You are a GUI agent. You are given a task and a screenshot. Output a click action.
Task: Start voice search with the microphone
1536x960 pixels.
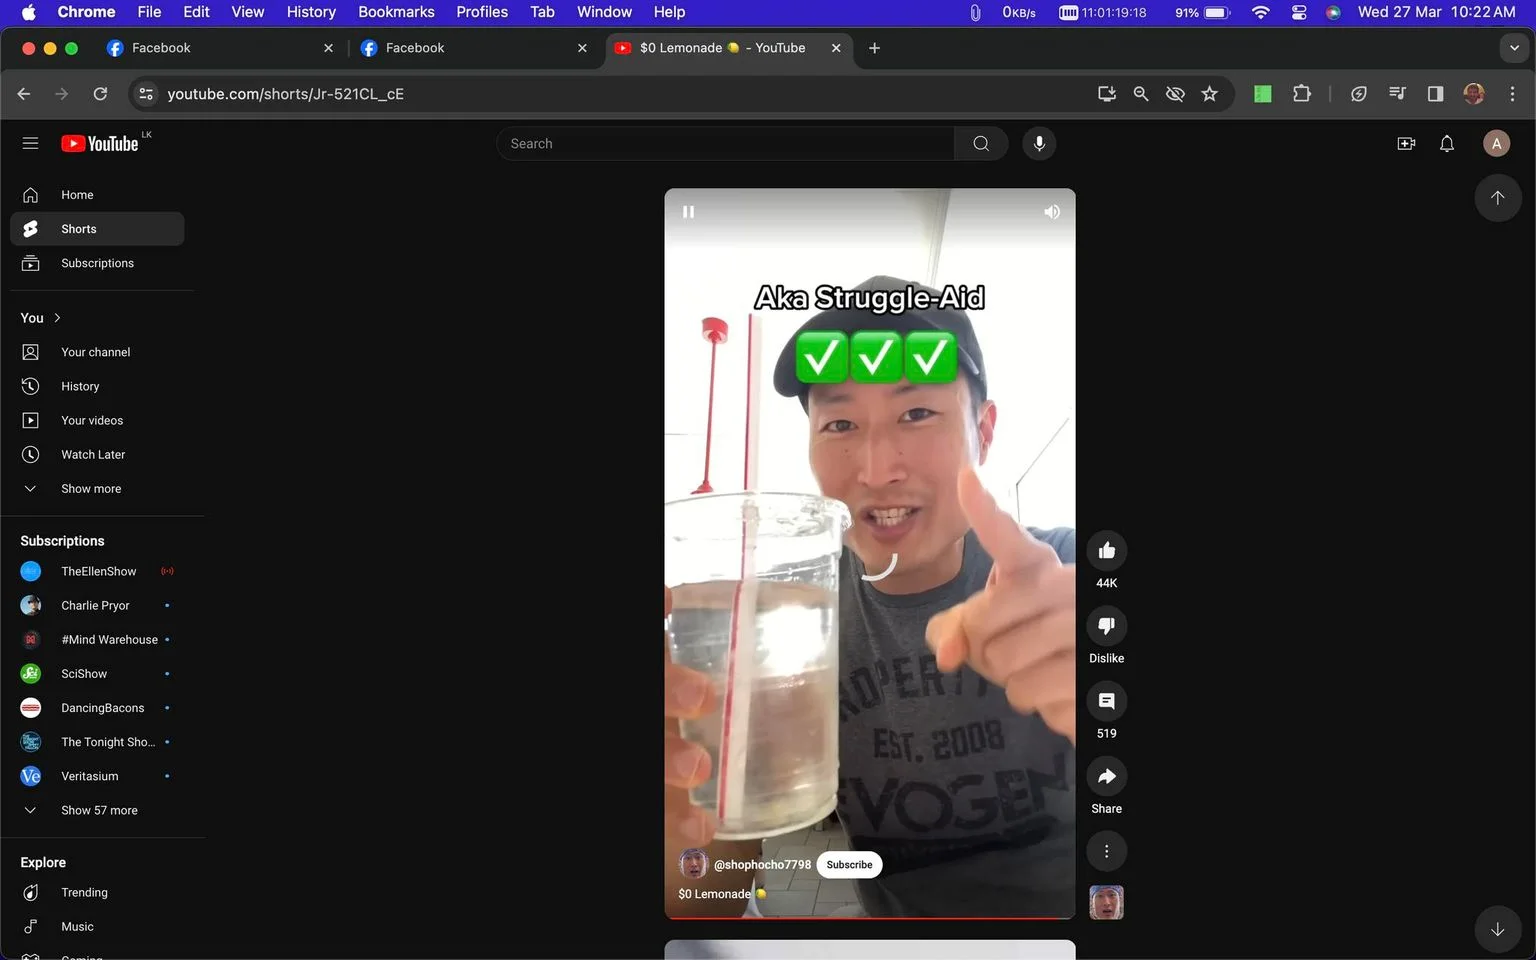[x=1039, y=143]
